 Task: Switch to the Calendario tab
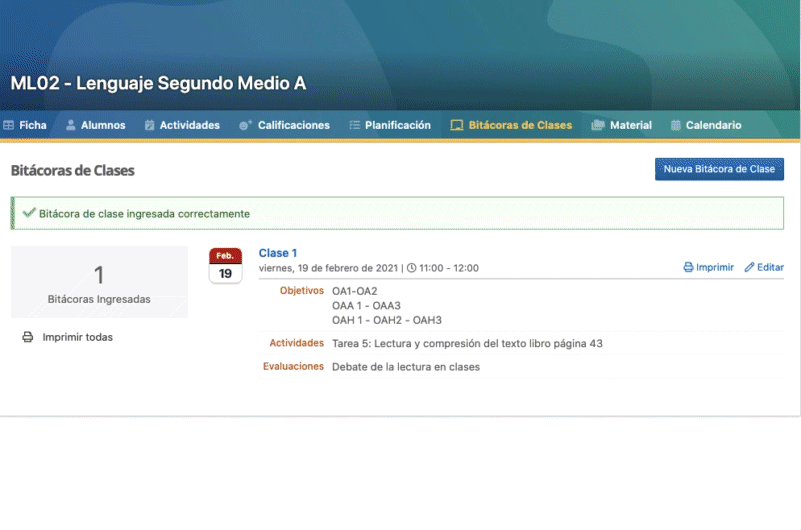706,125
